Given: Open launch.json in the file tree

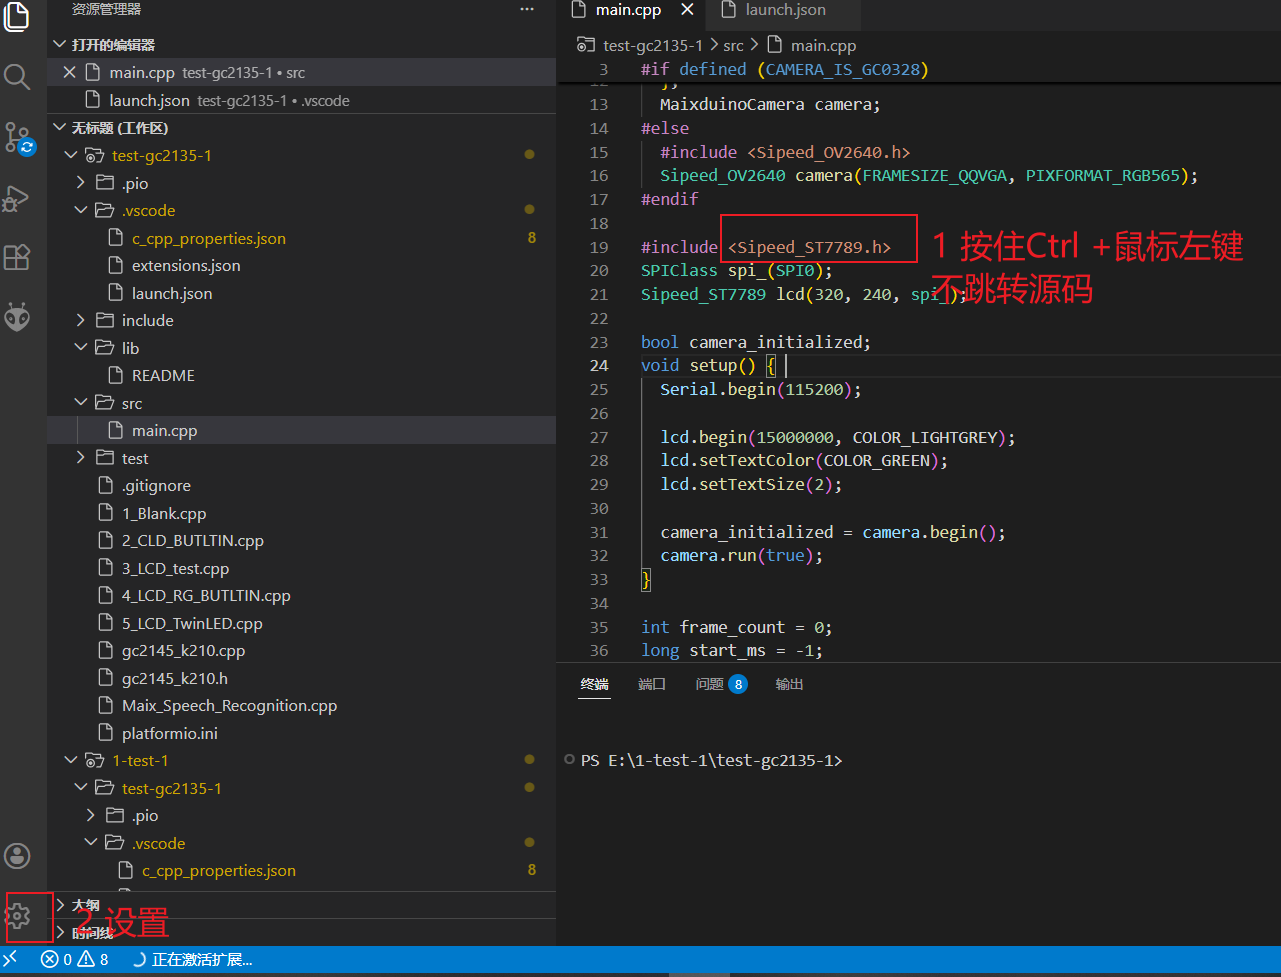Looking at the screenshot, I should [301, 293].
